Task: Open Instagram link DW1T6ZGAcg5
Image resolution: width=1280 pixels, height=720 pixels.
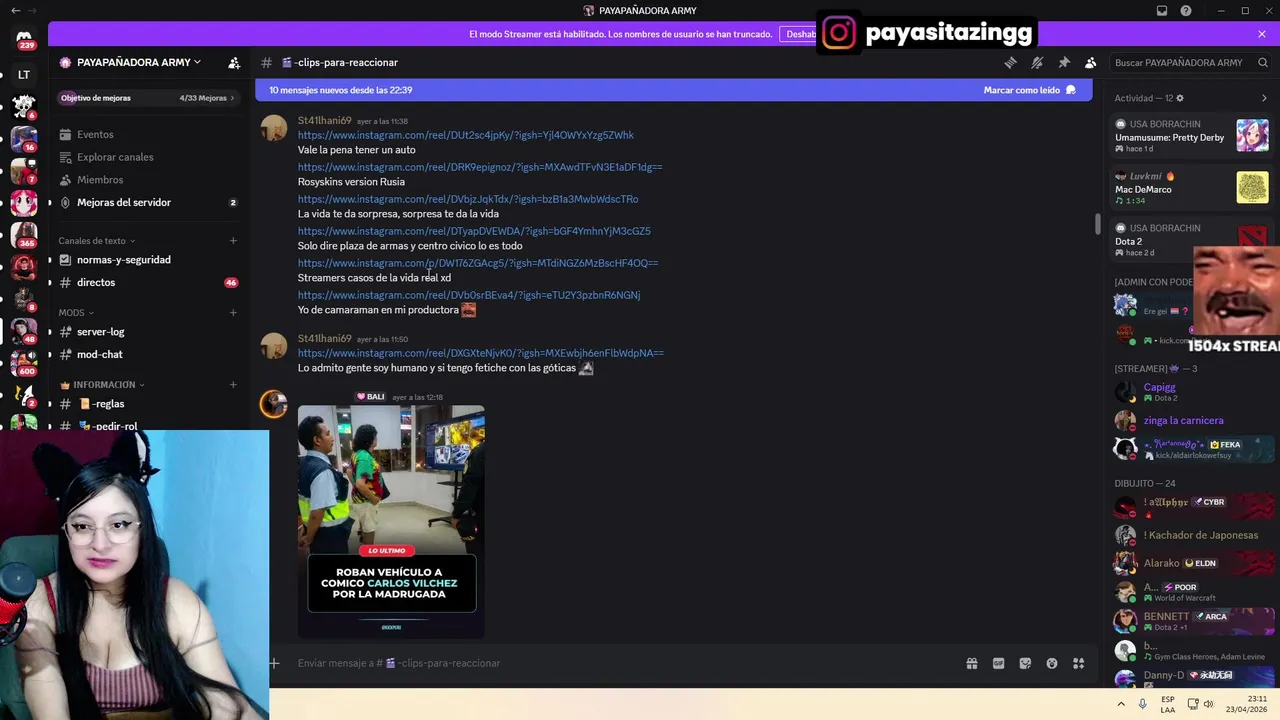Action: click(478, 263)
